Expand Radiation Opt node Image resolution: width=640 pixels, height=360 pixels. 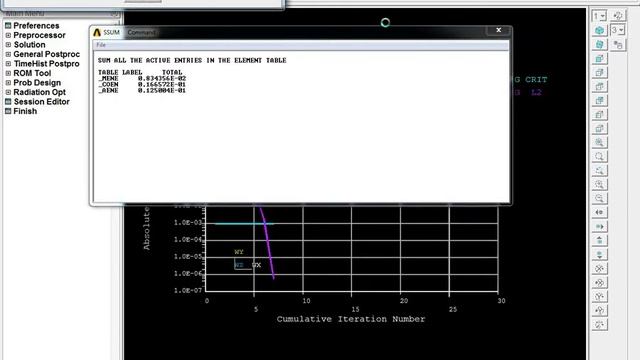click(x=8, y=92)
